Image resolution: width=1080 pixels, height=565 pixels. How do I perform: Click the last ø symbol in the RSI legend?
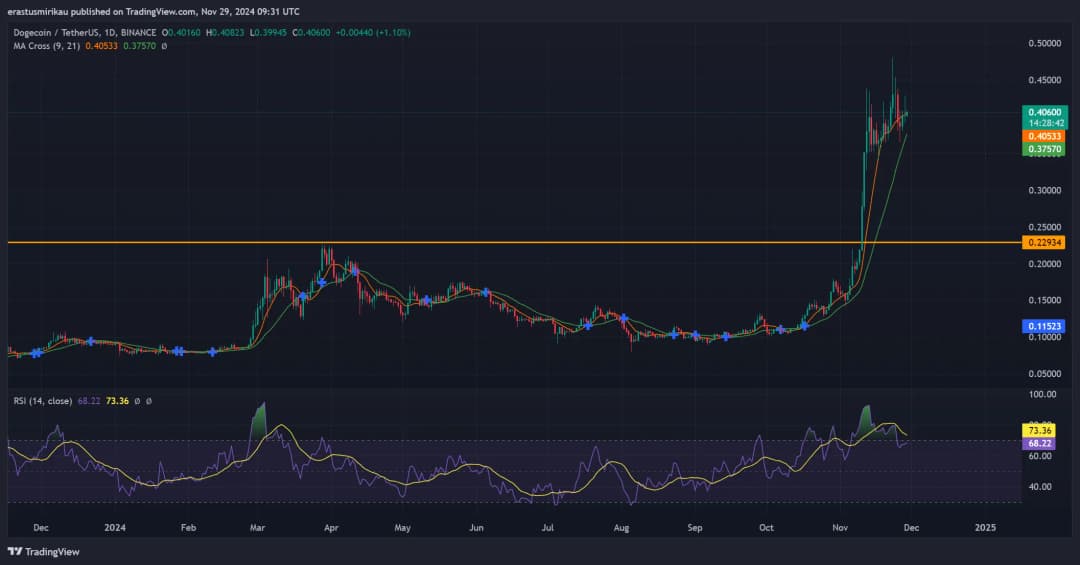click(x=148, y=401)
